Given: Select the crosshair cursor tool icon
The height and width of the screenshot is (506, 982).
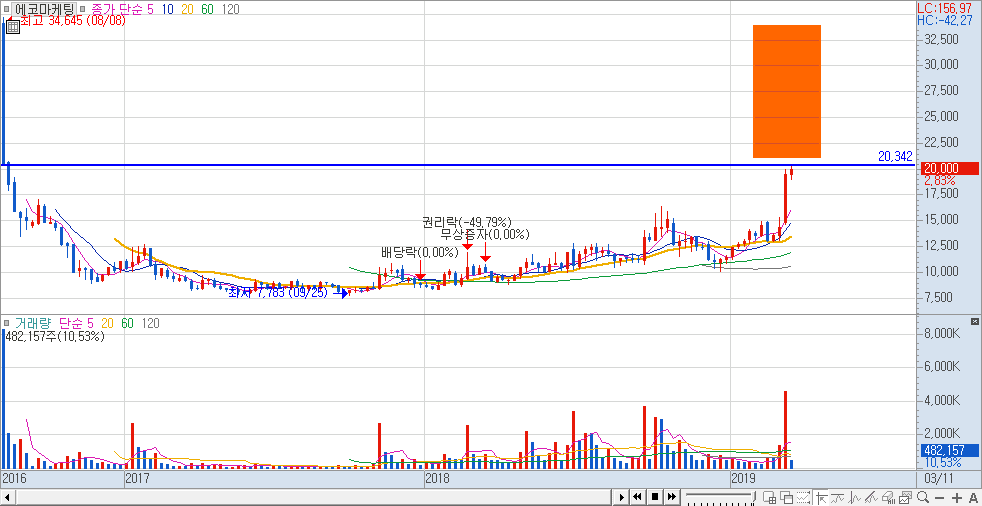Looking at the screenshot, I should (x=822, y=498).
